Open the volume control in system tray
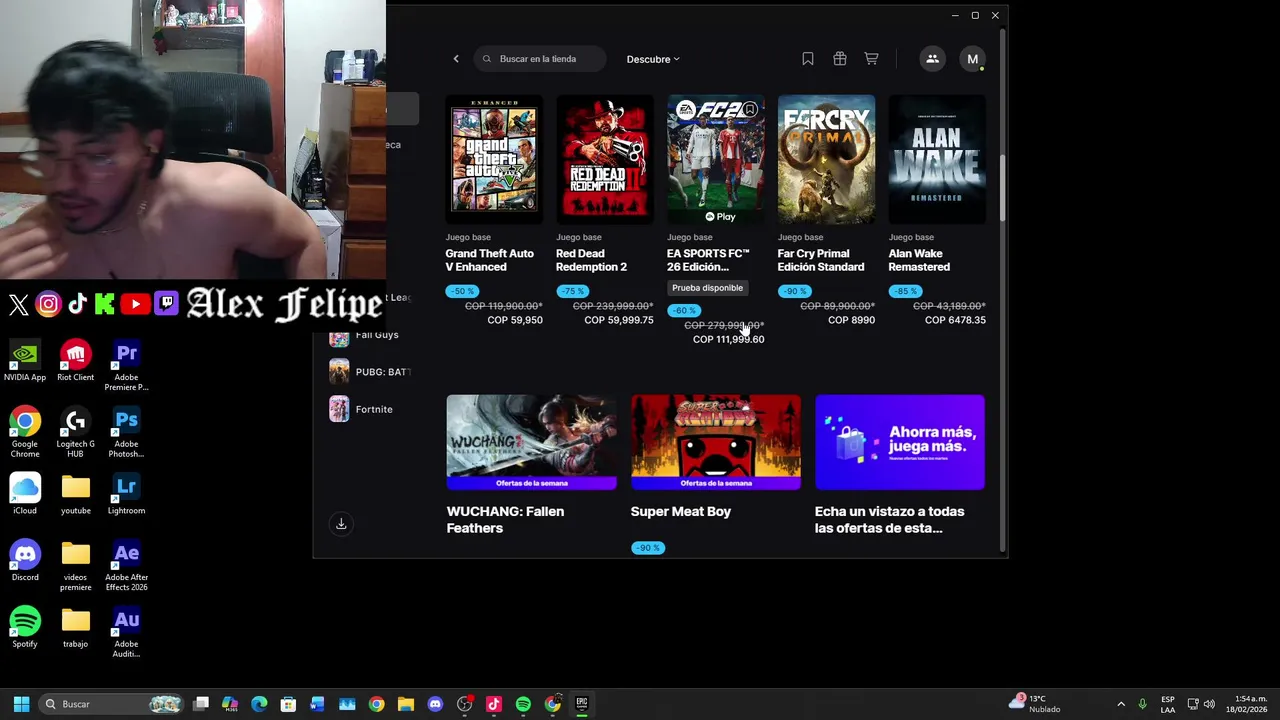Viewport: 1280px width, 720px height. coord(1209,704)
